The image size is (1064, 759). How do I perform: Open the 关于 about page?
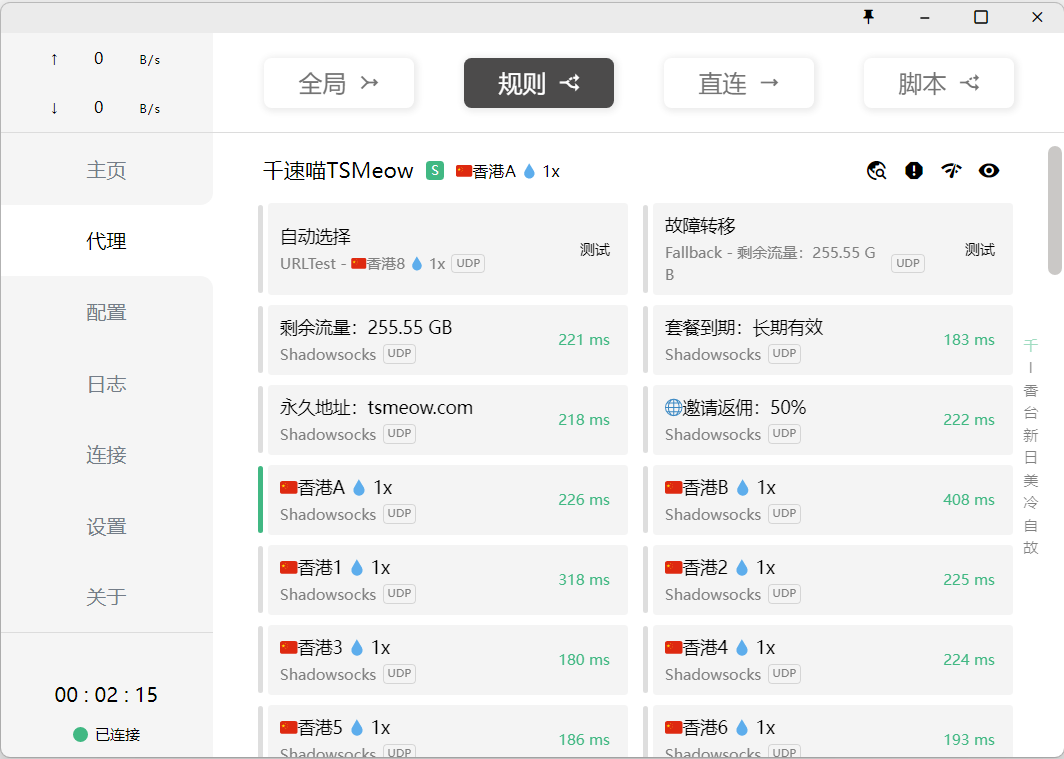(x=107, y=597)
